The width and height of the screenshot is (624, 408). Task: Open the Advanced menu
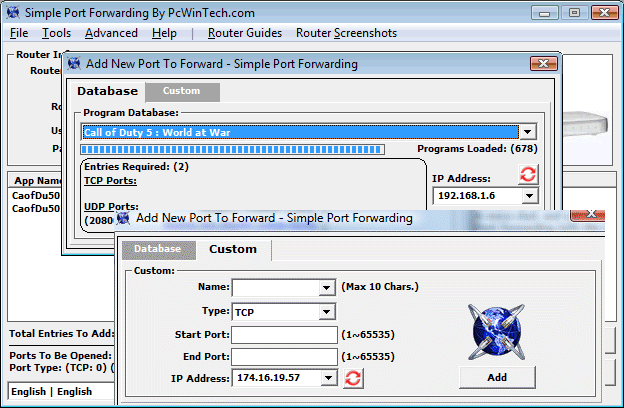(x=111, y=33)
